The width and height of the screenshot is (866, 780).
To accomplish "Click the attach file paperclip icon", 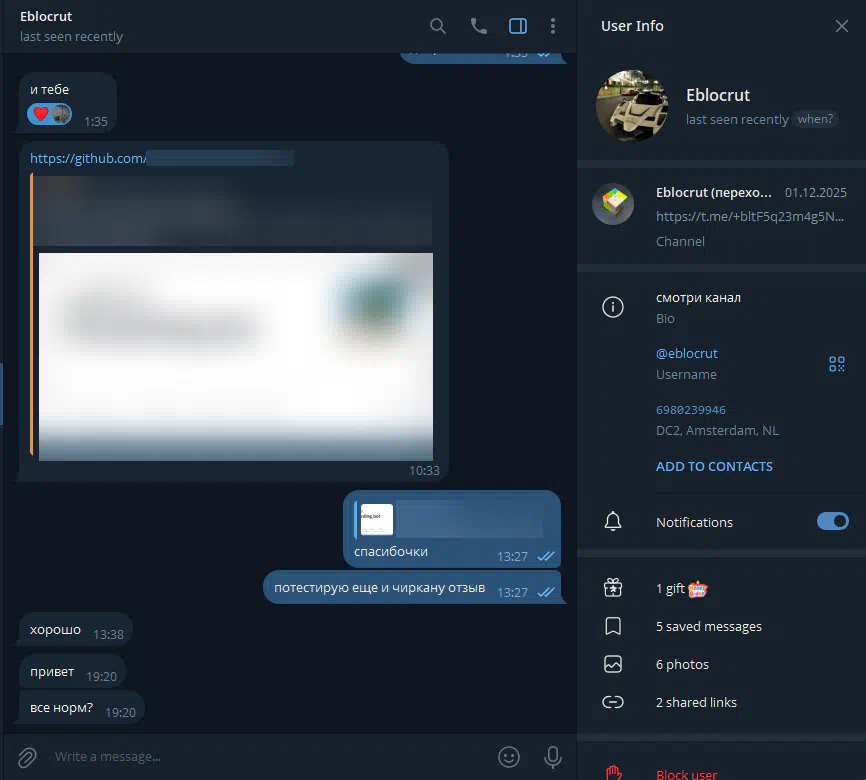I will (x=27, y=756).
